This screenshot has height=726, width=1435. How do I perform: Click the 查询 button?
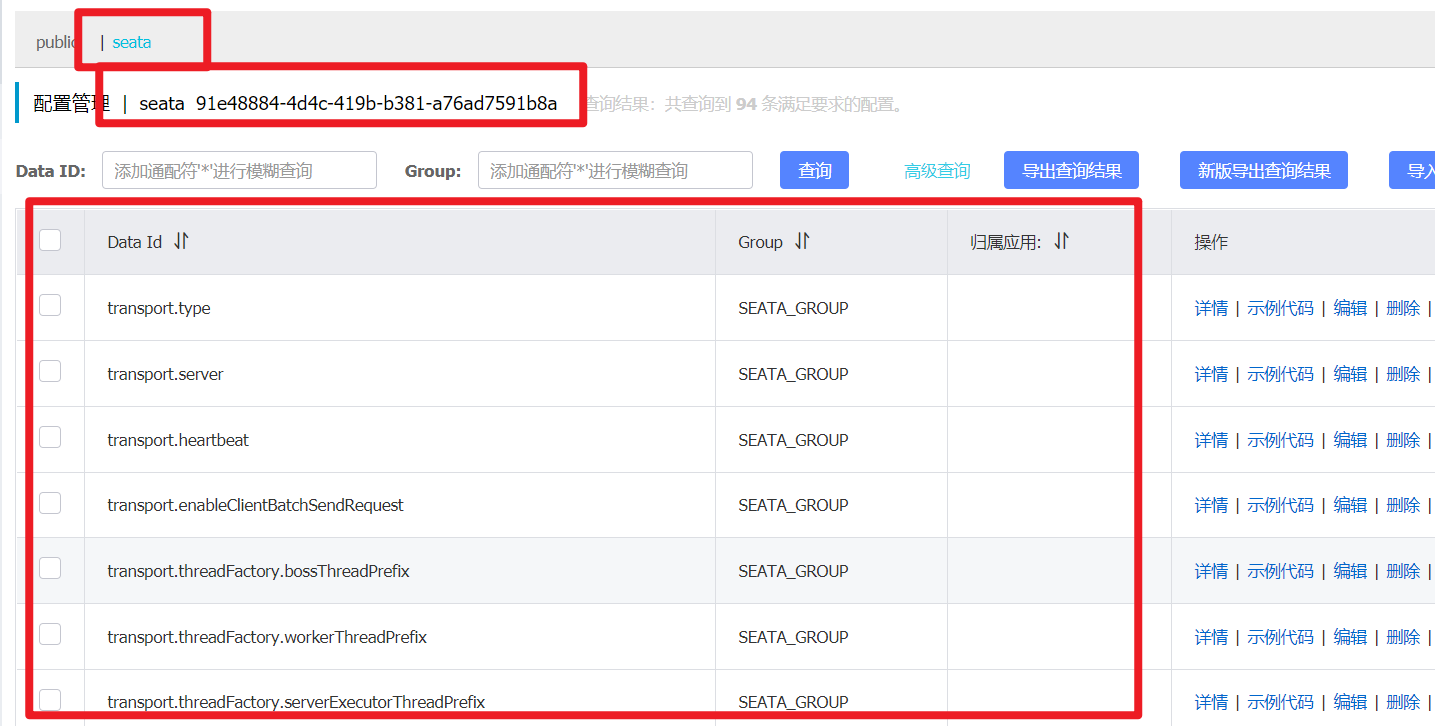[814, 170]
